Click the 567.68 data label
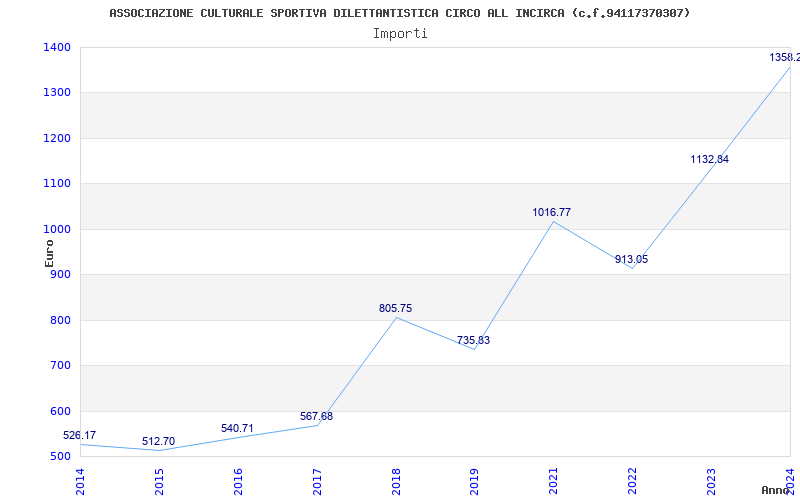The height and width of the screenshot is (500, 800). [x=316, y=416]
